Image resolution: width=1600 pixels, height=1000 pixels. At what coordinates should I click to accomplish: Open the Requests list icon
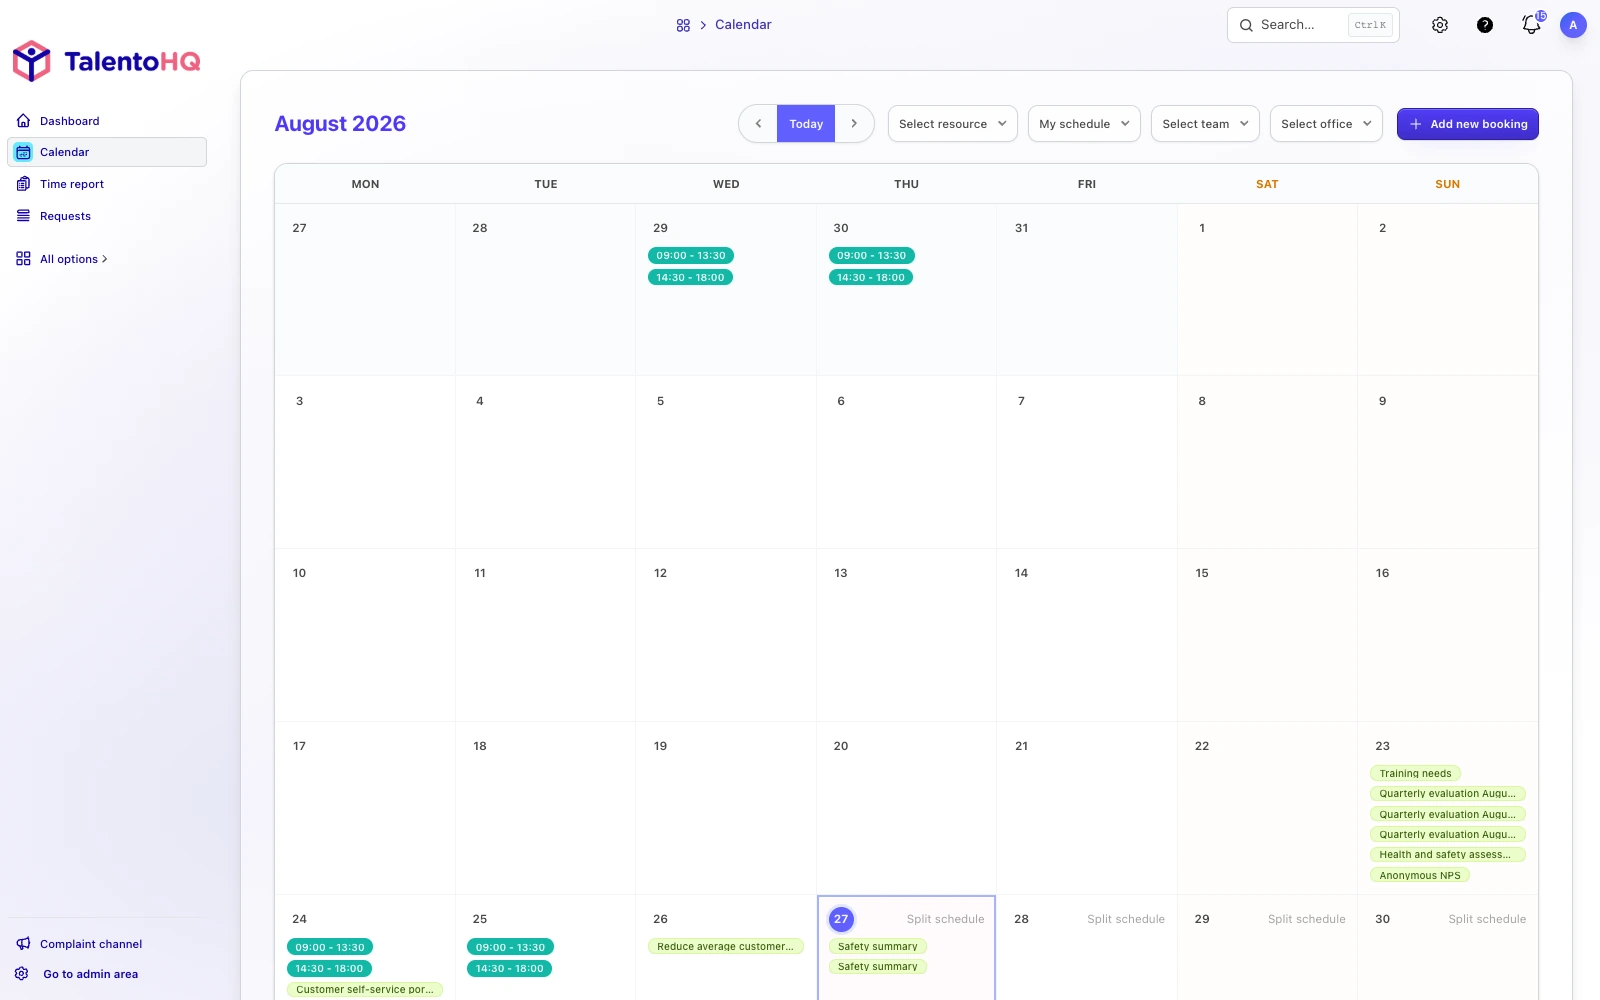(23, 216)
